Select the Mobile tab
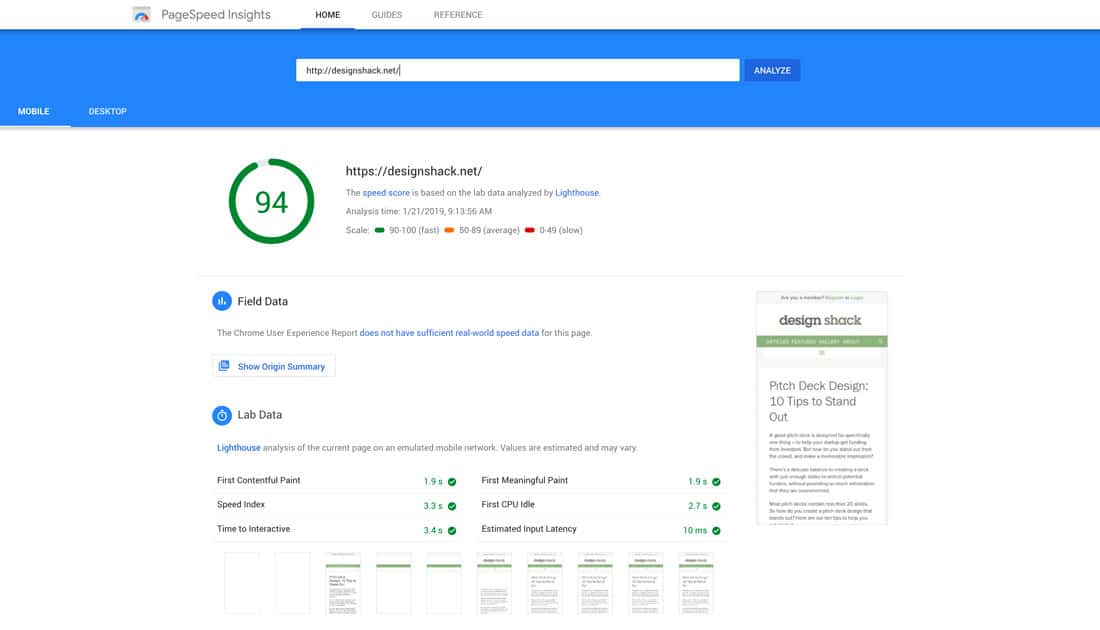Image resolution: width=1100 pixels, height=630 pixels. (34, 111)
